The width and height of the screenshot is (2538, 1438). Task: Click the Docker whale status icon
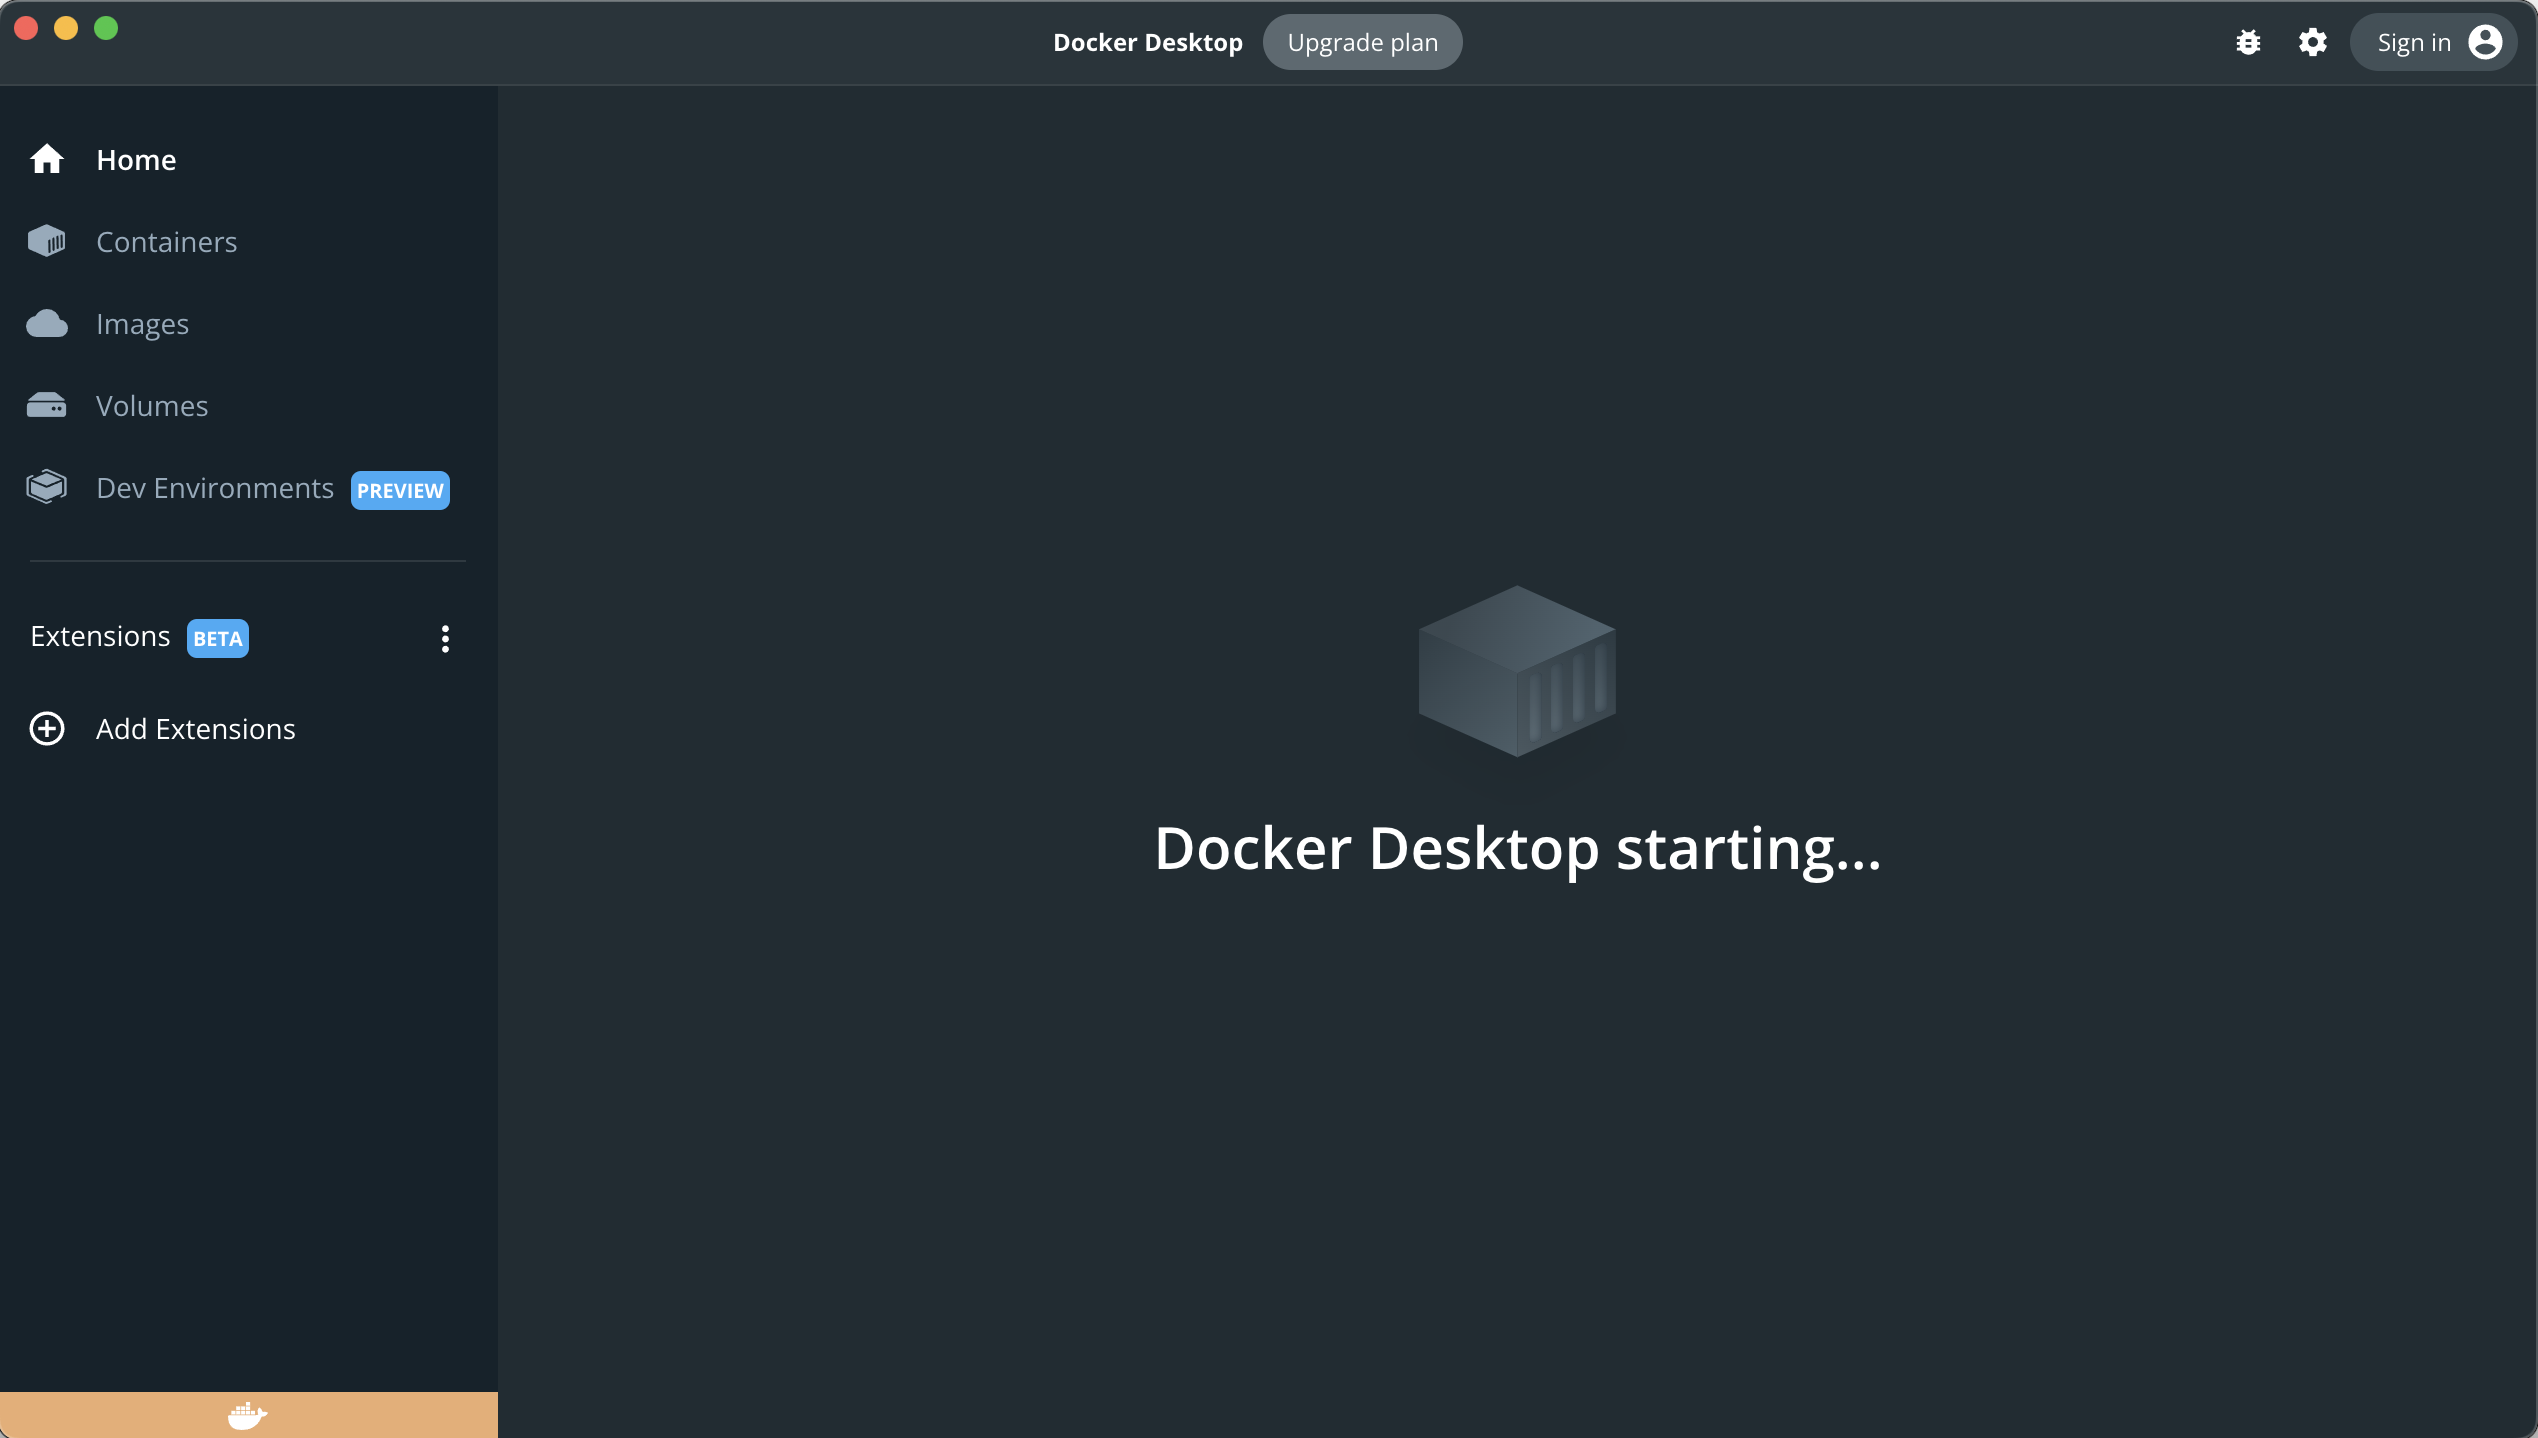tap(247, 1415)
